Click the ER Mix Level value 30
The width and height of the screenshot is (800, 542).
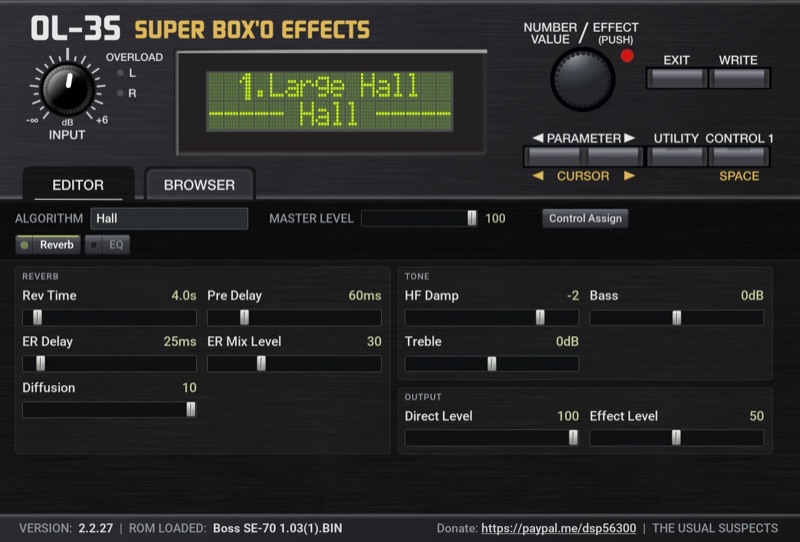(374, 341)
